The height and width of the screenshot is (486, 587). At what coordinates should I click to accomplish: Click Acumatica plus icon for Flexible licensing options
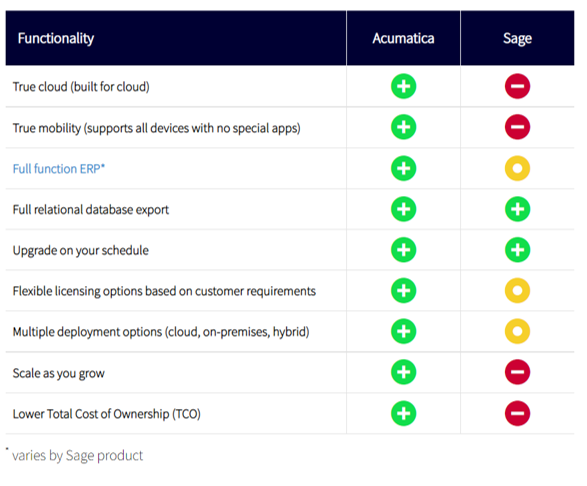click(403, 291)
